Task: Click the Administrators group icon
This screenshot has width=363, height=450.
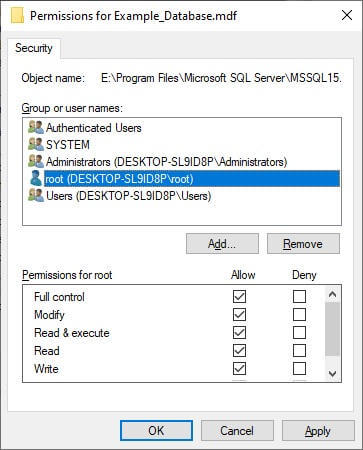Action: point(36,161)
